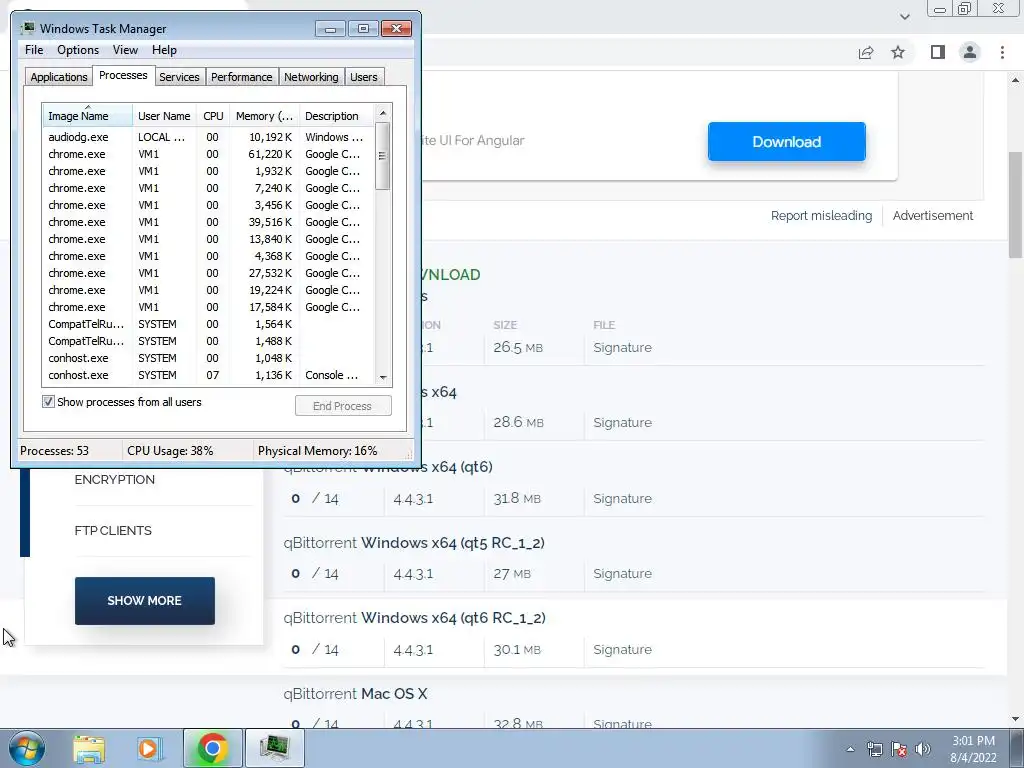Select chrome.exe using 61,220 K memory

(x=208, y=154)
